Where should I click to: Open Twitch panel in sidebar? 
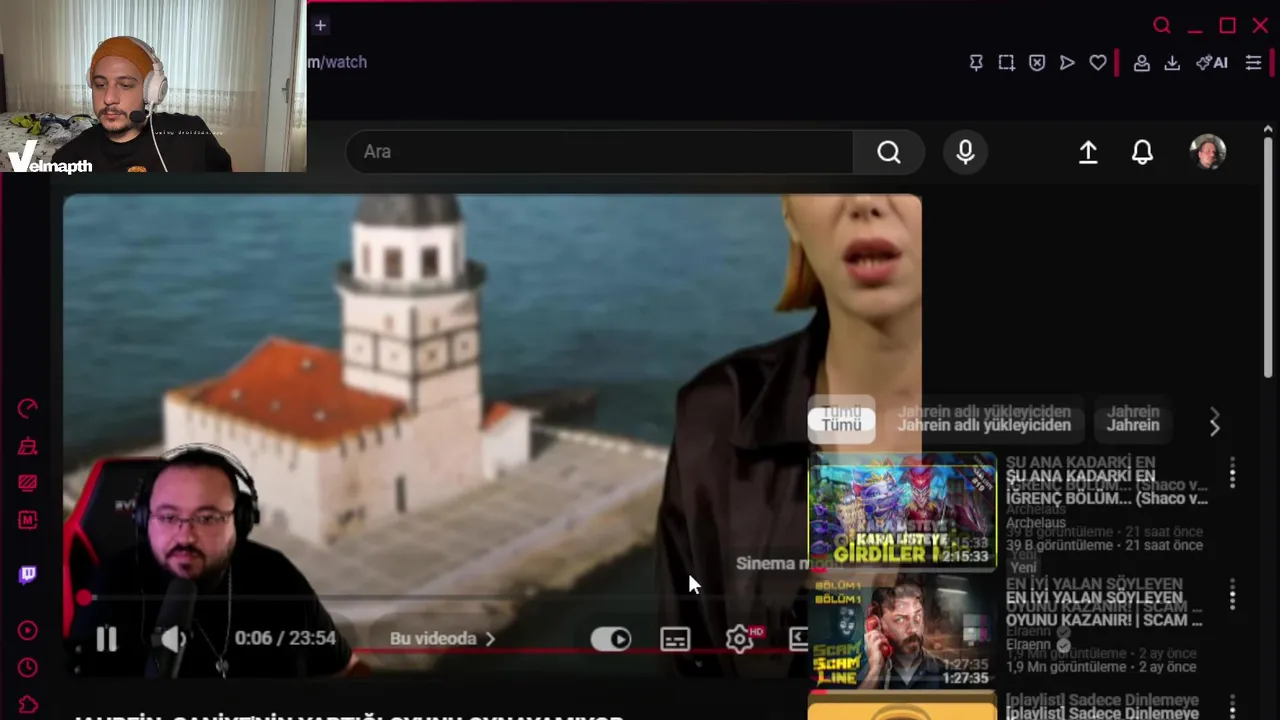[x=28, y=575]
